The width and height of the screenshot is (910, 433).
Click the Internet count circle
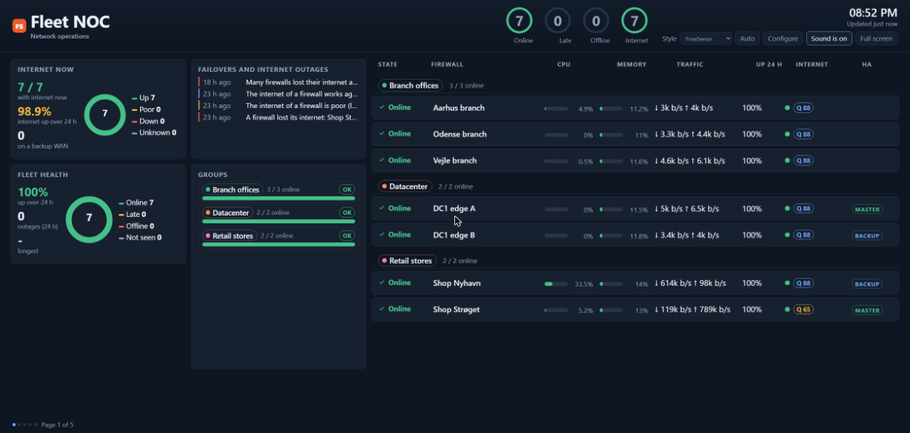634,21
